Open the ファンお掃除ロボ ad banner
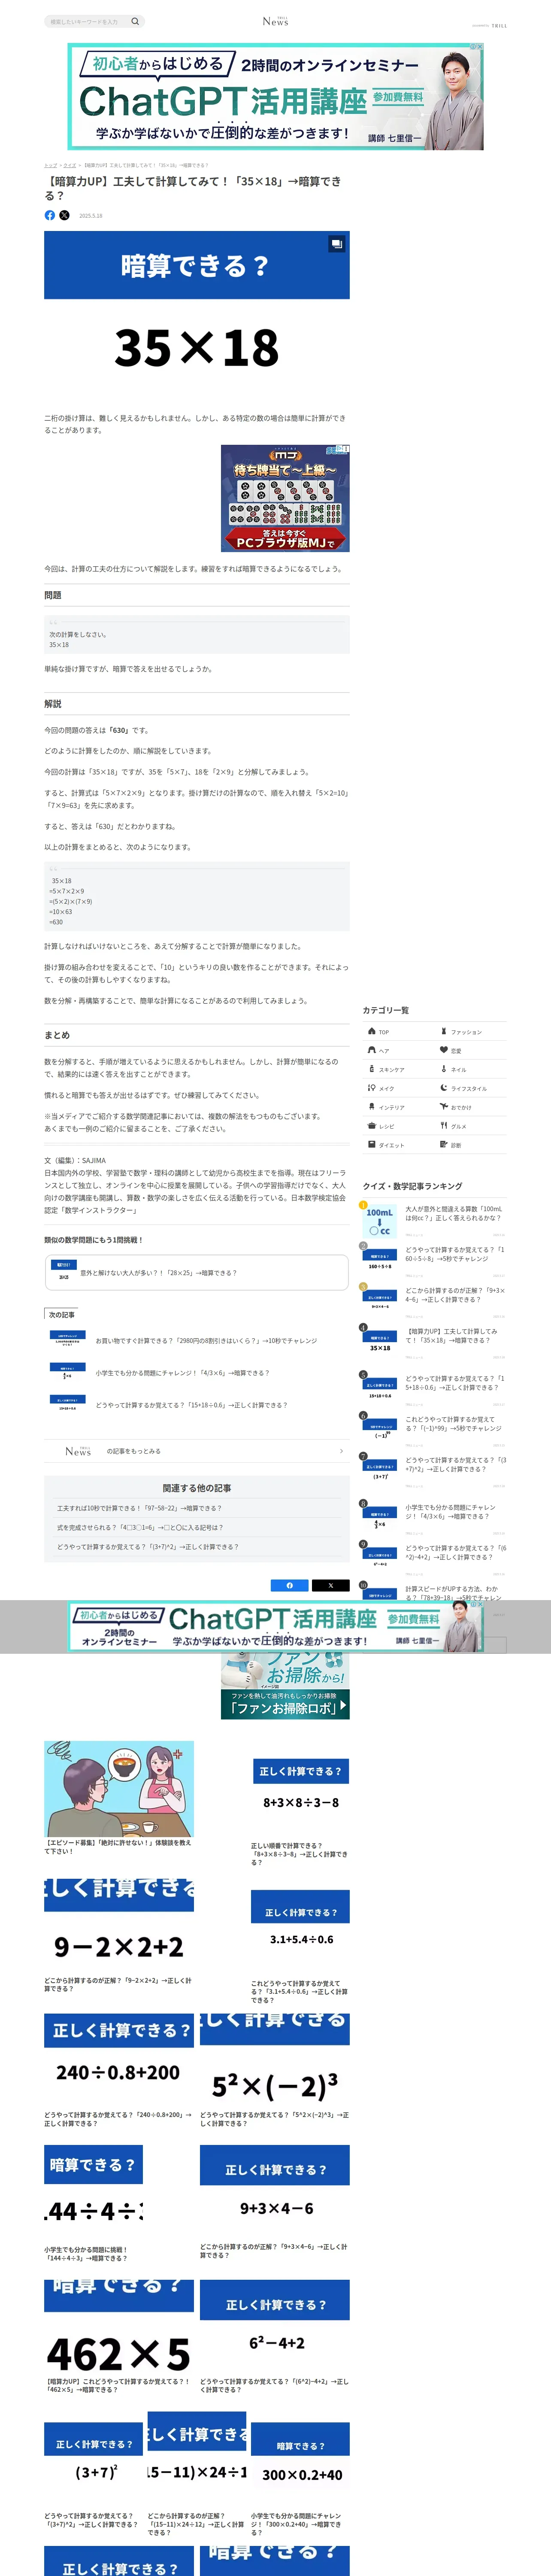Screen dimensions: 551x2576 pos(285,1686)
